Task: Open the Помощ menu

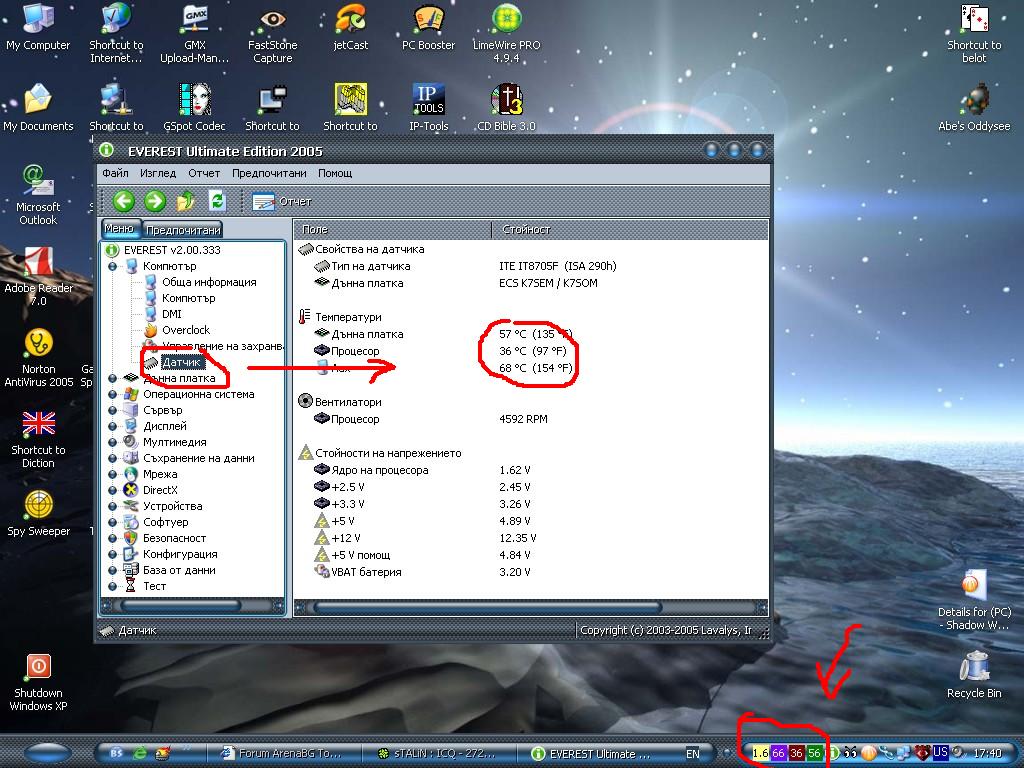Action: (x=335, y=173)
